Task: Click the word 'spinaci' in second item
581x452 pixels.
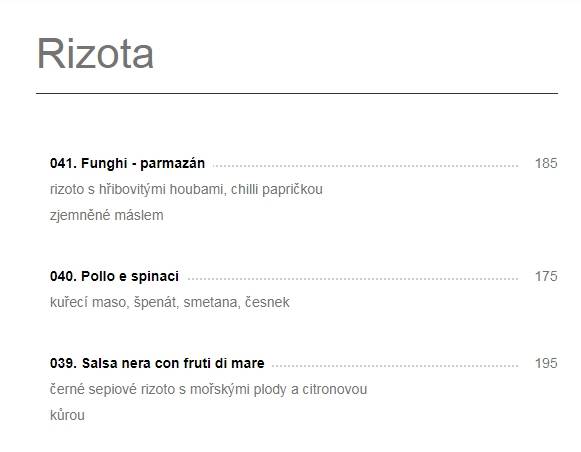Action: tap(155, 277)
